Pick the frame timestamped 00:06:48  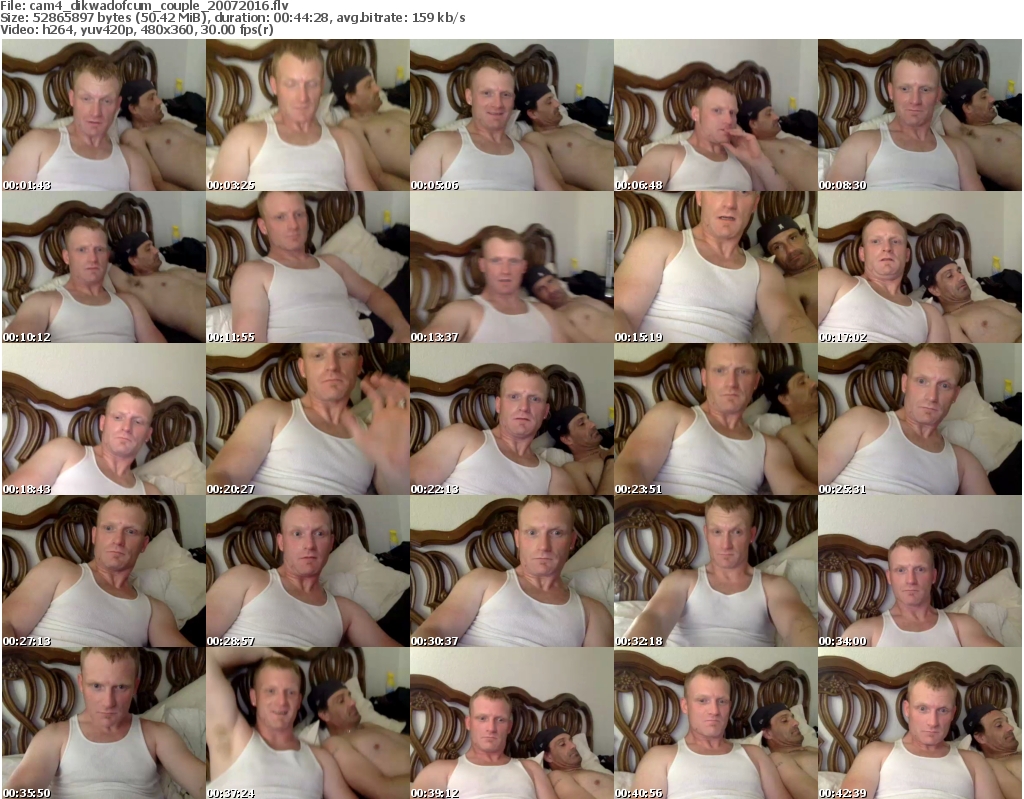tap(716, 115)
